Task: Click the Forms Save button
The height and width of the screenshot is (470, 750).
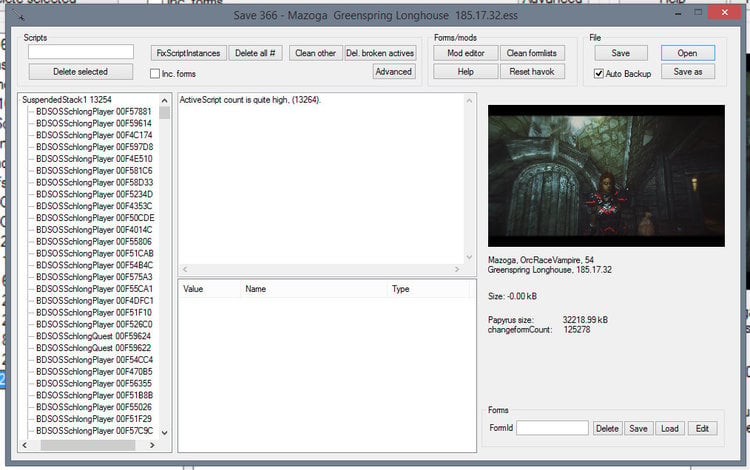Action: pos(639,428)
